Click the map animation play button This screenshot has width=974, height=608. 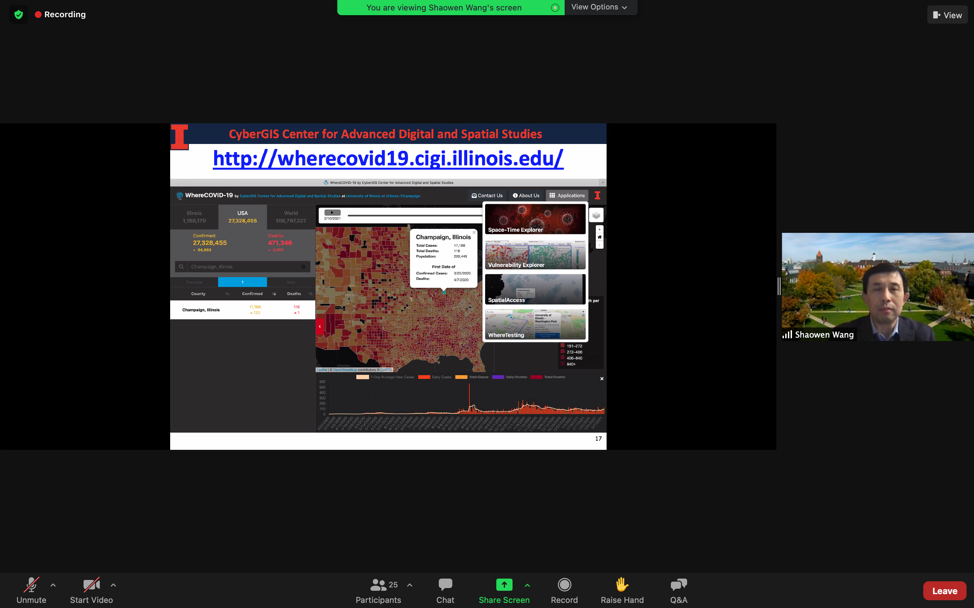pyautogui.click(x=332, y=212)
